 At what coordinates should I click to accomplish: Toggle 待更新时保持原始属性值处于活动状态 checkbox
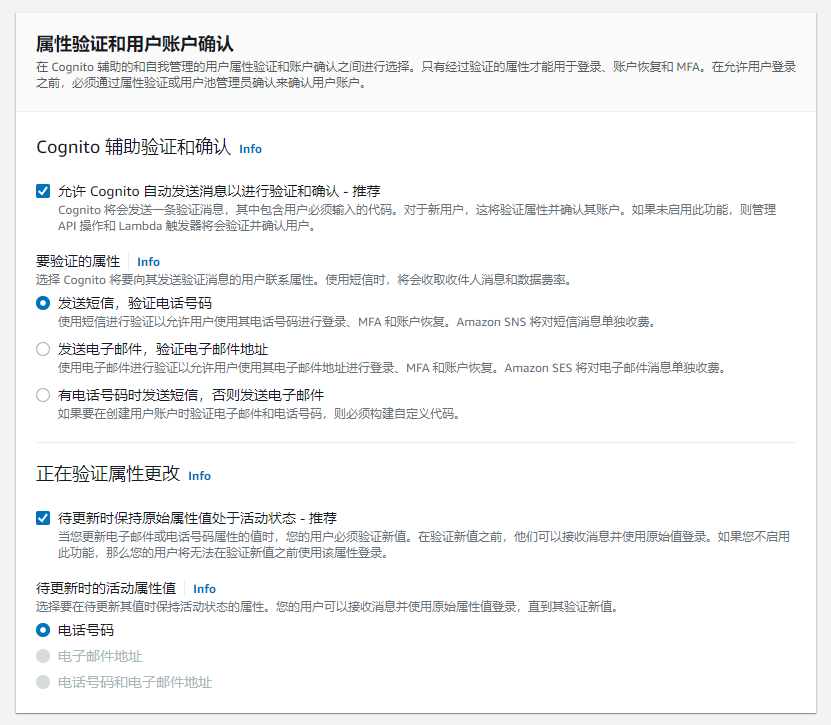coord(43,518)
